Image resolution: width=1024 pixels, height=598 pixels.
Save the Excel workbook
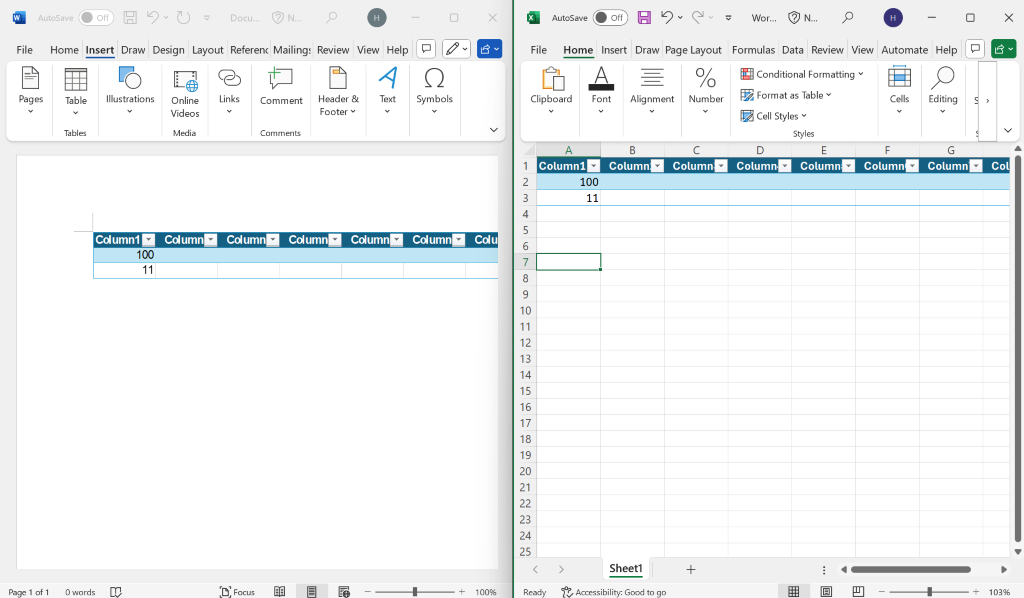coord(644,18)
